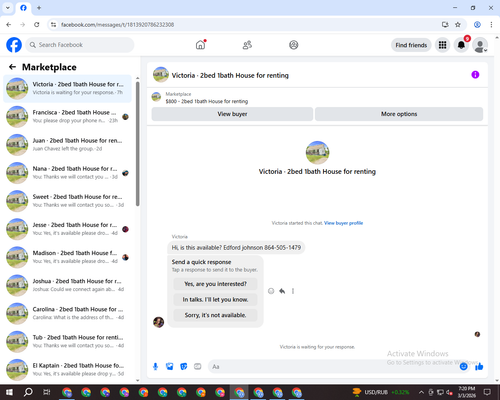Open Chrome three-dot menu
The height and width of the screenshot is (400, 500).
pos(491,25)
